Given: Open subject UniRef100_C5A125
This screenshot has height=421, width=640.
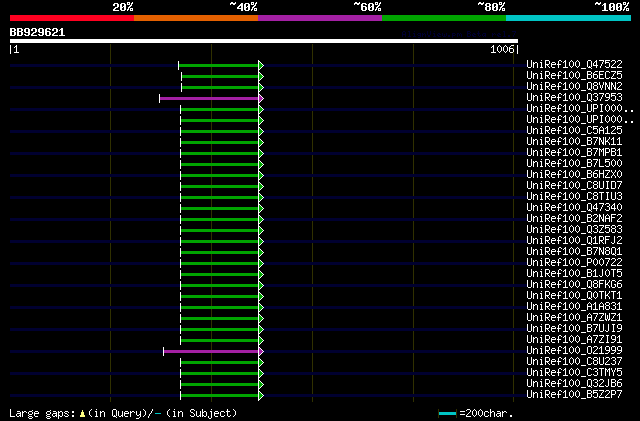Looking at the screenshot, I should (x=574, y=130).
